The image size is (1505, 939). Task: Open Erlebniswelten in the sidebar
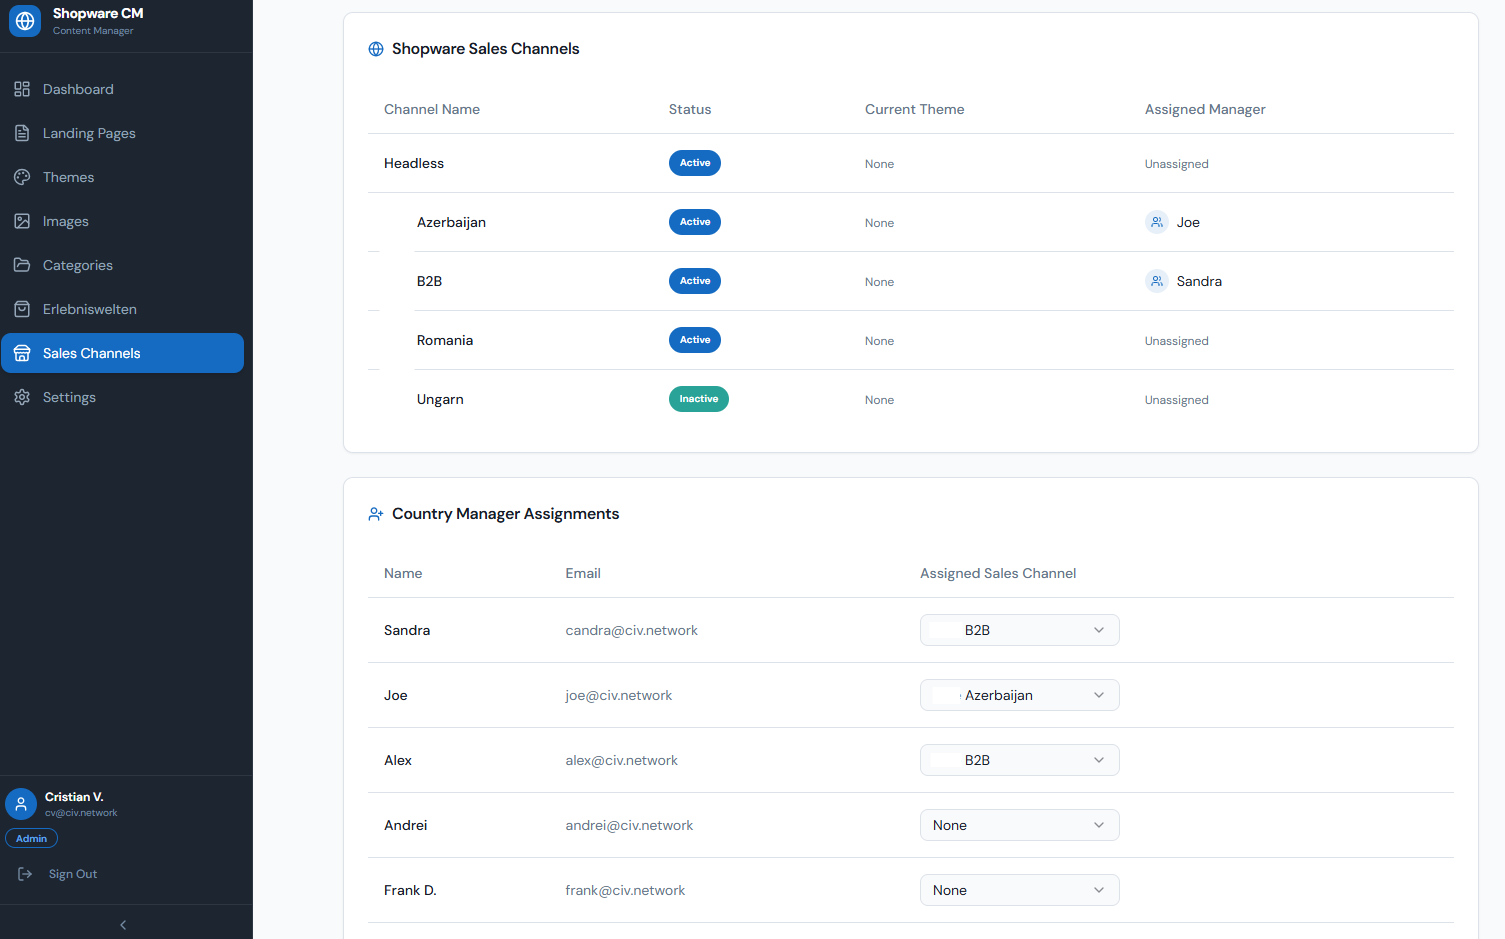tap(122, 309)
